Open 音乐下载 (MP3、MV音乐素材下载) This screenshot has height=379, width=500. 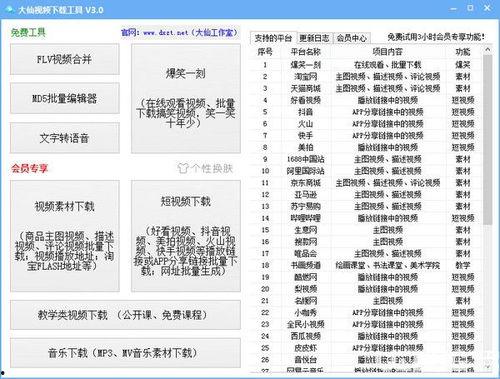point(125,353)
